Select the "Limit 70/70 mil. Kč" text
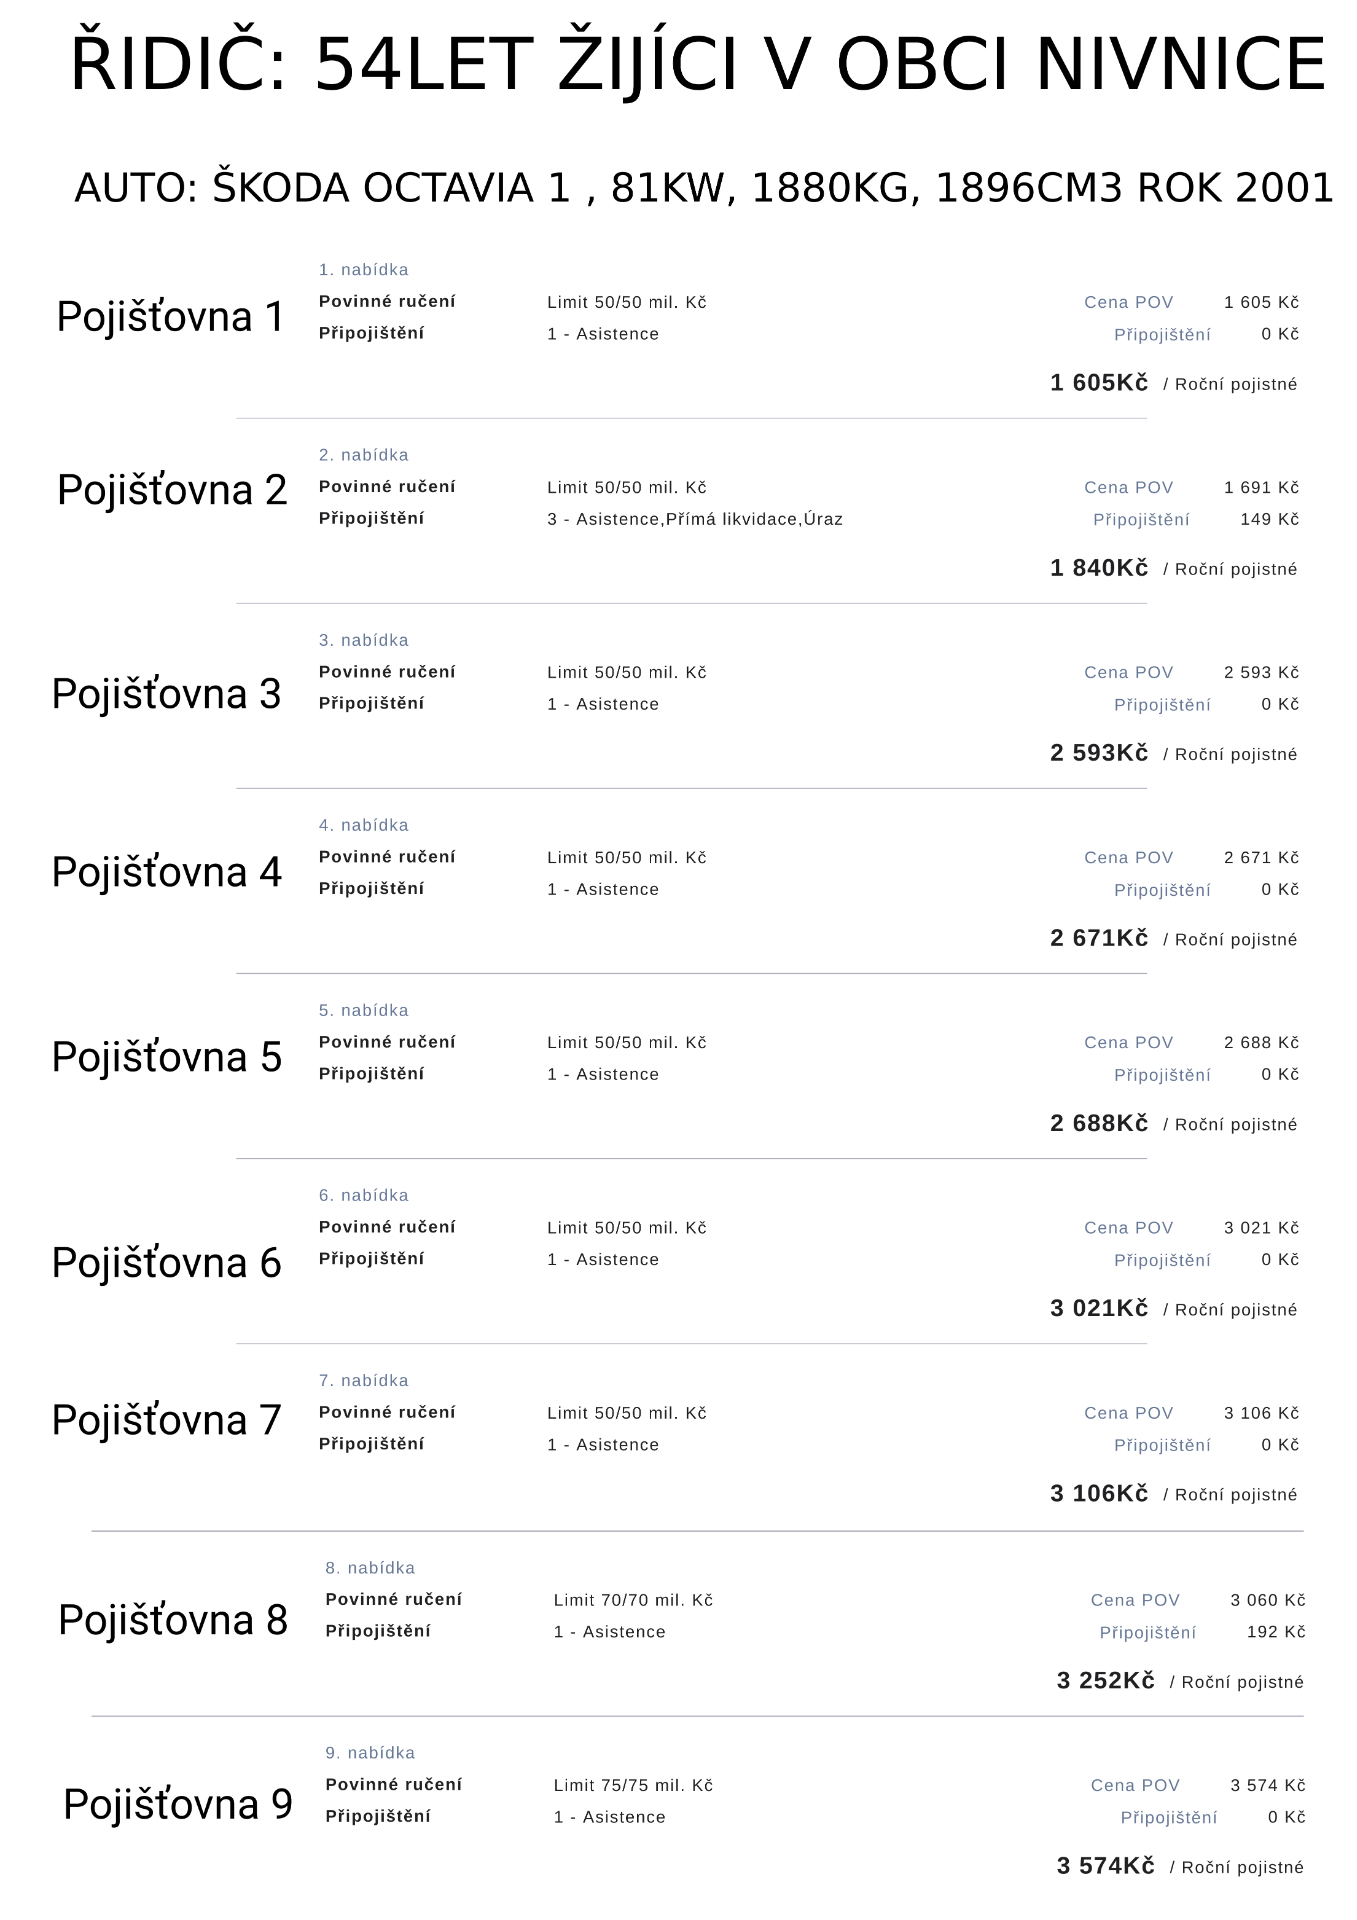The image size is (1357, 1920). click(633, 1600)
